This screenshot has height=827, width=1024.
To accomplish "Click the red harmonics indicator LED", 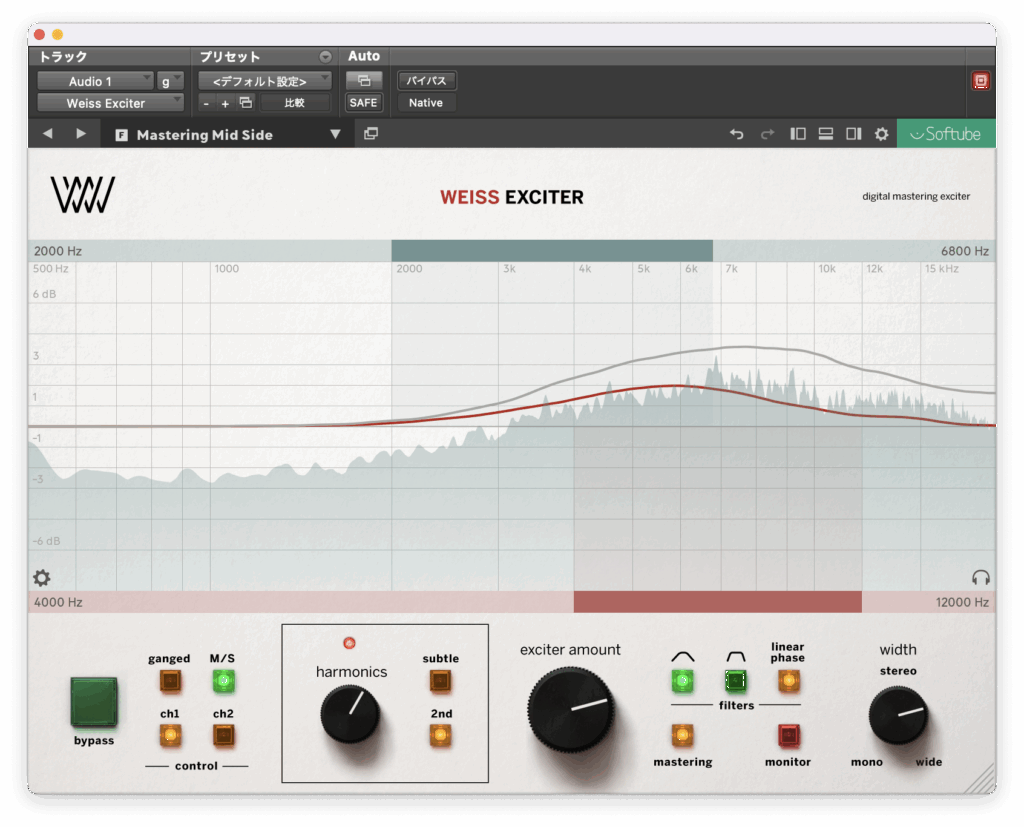I will (x=349, y=643).
